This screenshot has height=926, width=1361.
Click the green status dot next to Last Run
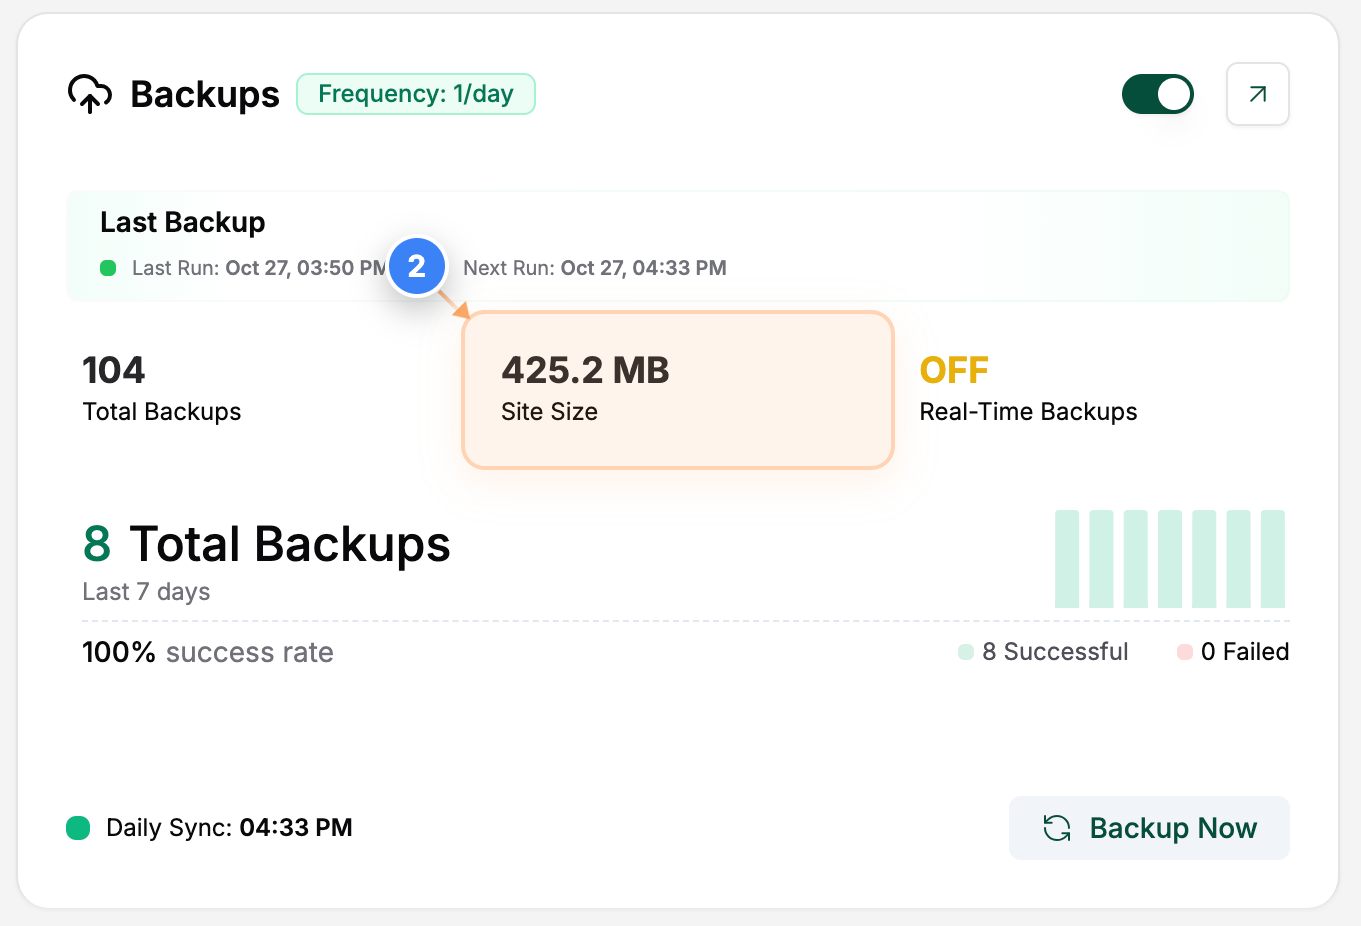coord(107,268)
